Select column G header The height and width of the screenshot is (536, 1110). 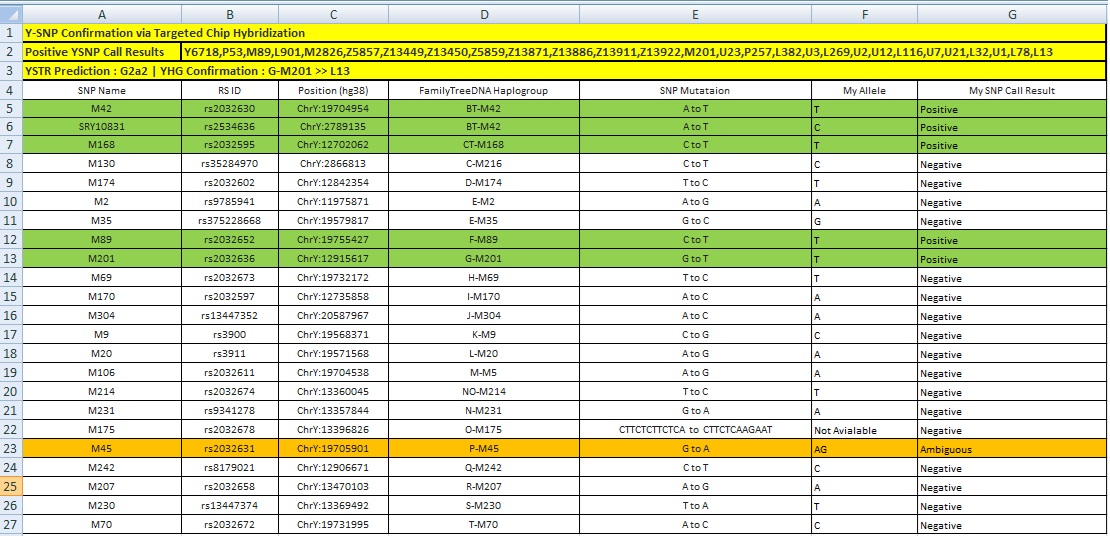pyautogui.click(x=1012, y=14)
